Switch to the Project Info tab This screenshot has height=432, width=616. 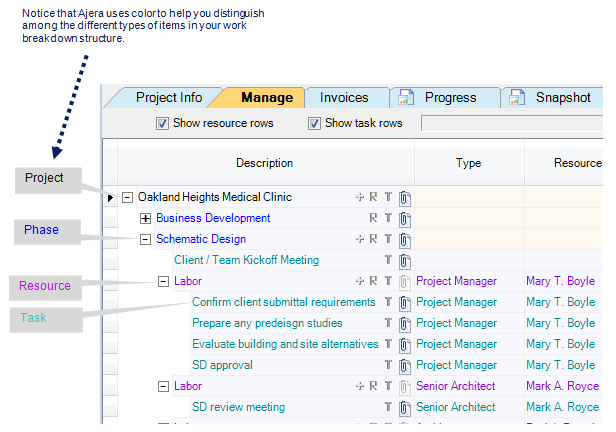tap(169, 98)
